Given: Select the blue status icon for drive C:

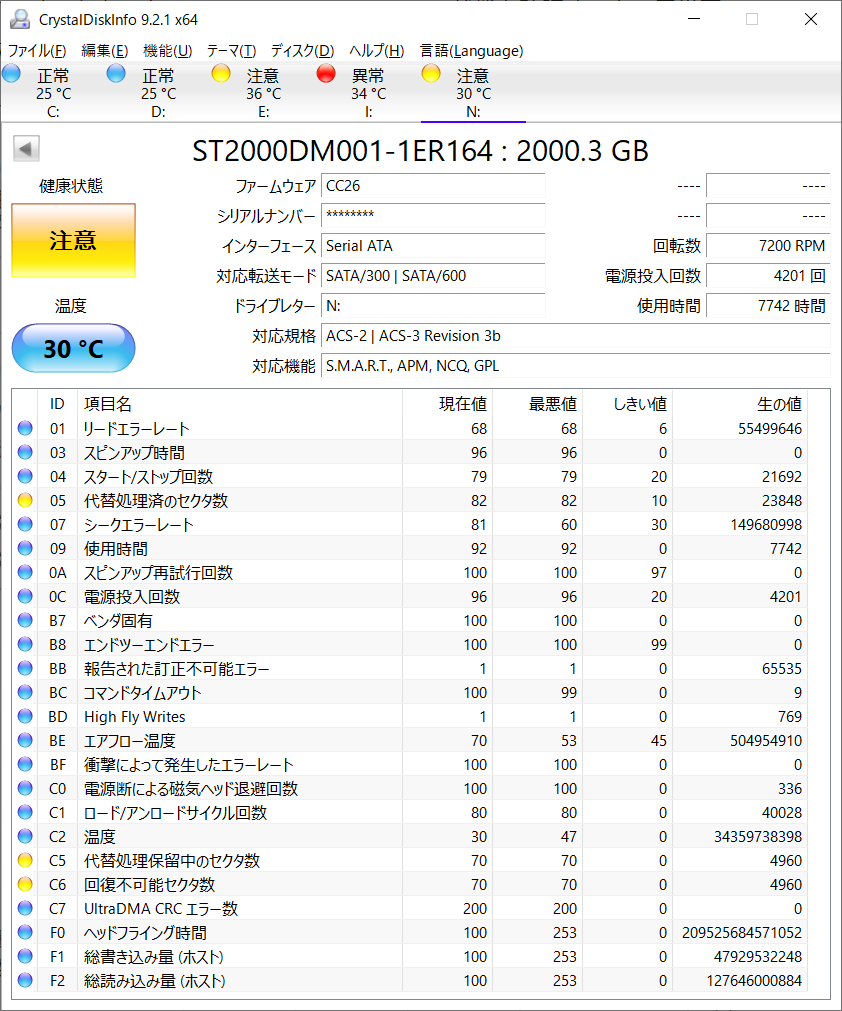Looking at the screenshot, I should (12, 74).
